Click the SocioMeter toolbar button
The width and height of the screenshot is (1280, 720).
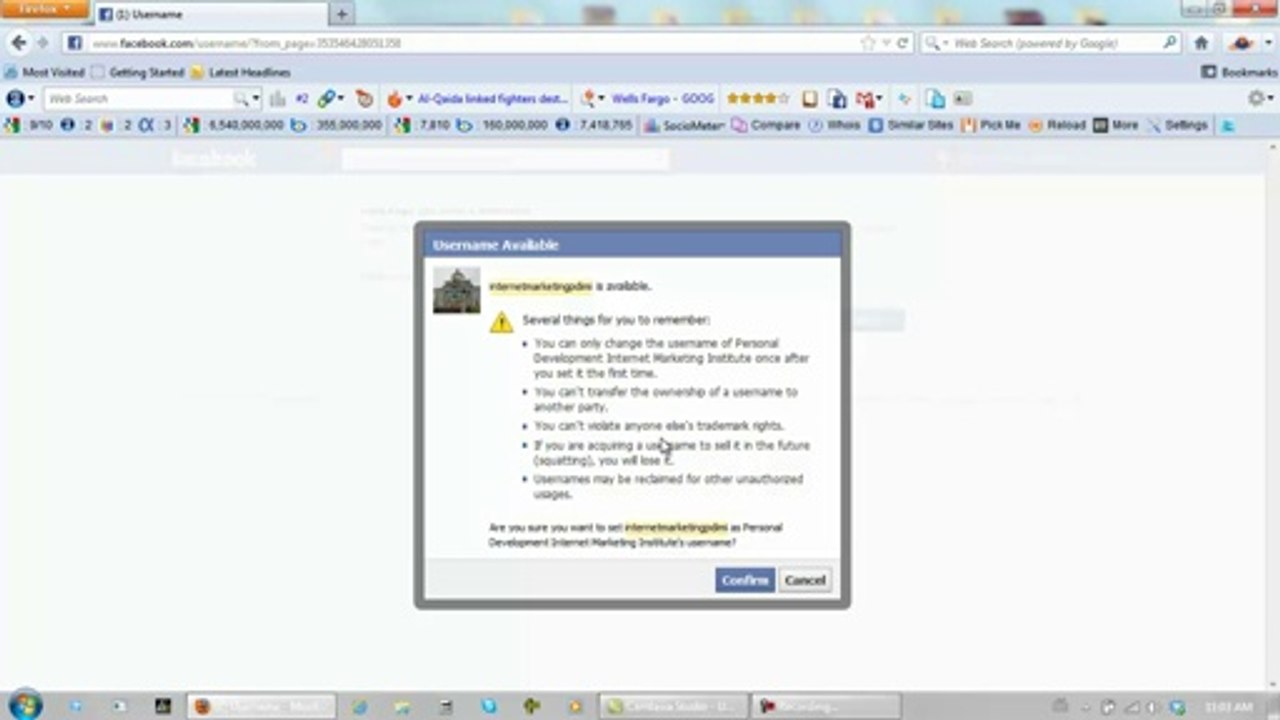click(683, 125)
